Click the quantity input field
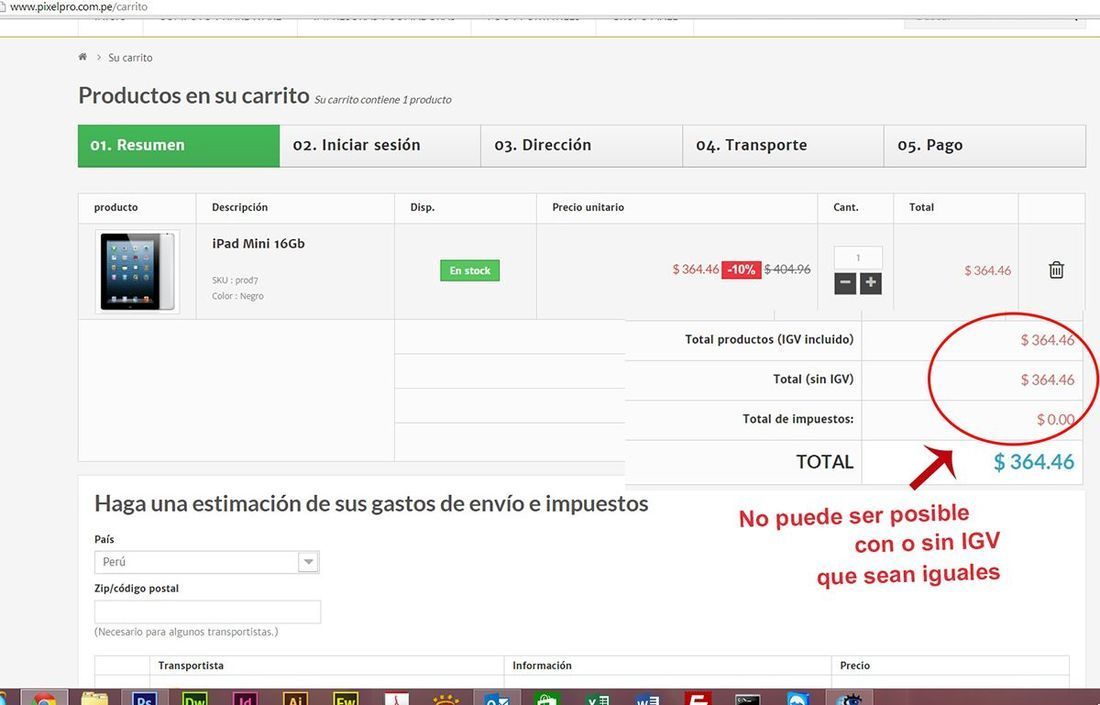1100x705 pixels. pos(858,257)
